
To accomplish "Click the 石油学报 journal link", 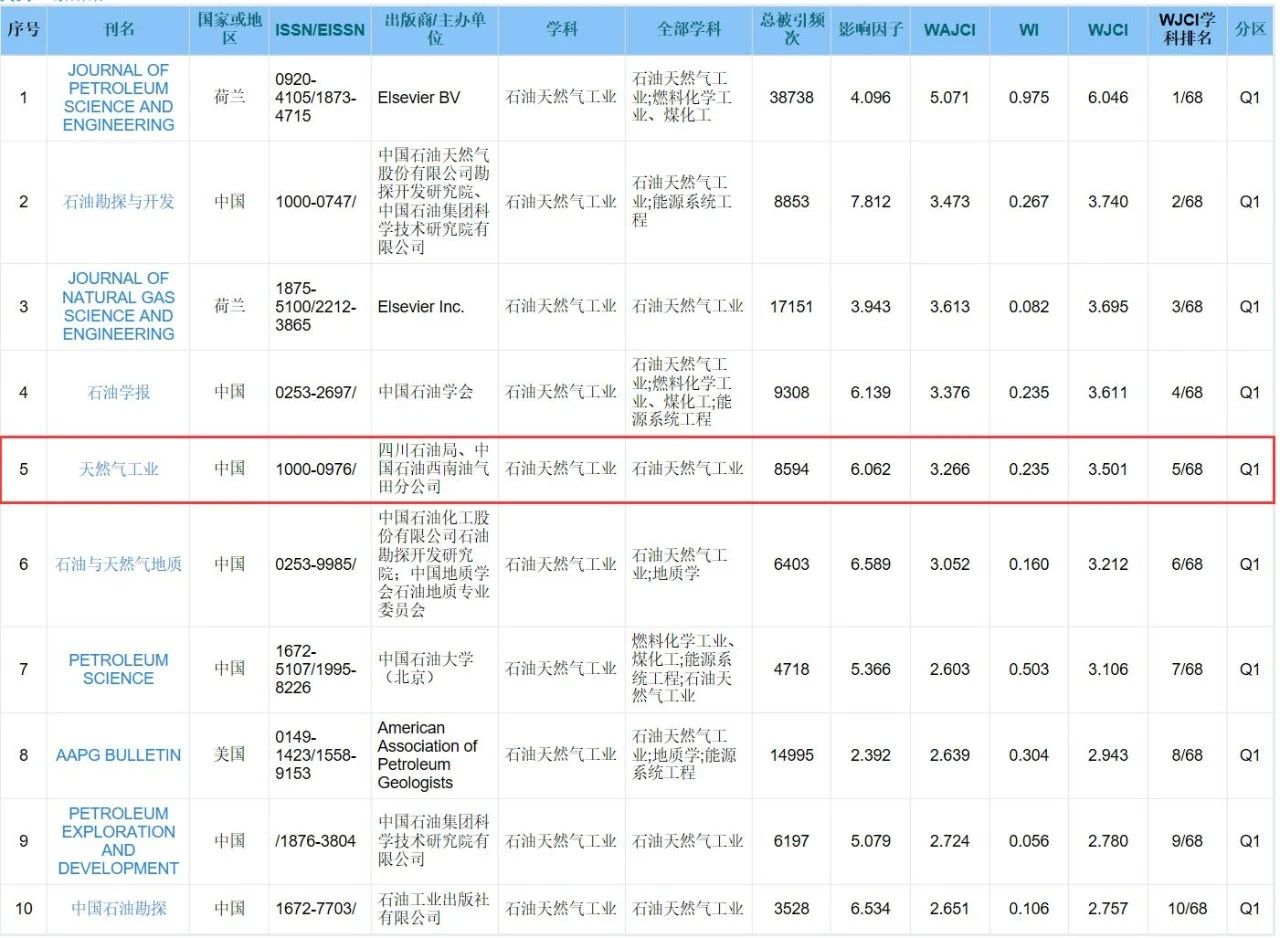I will click(x=118, y=392).
